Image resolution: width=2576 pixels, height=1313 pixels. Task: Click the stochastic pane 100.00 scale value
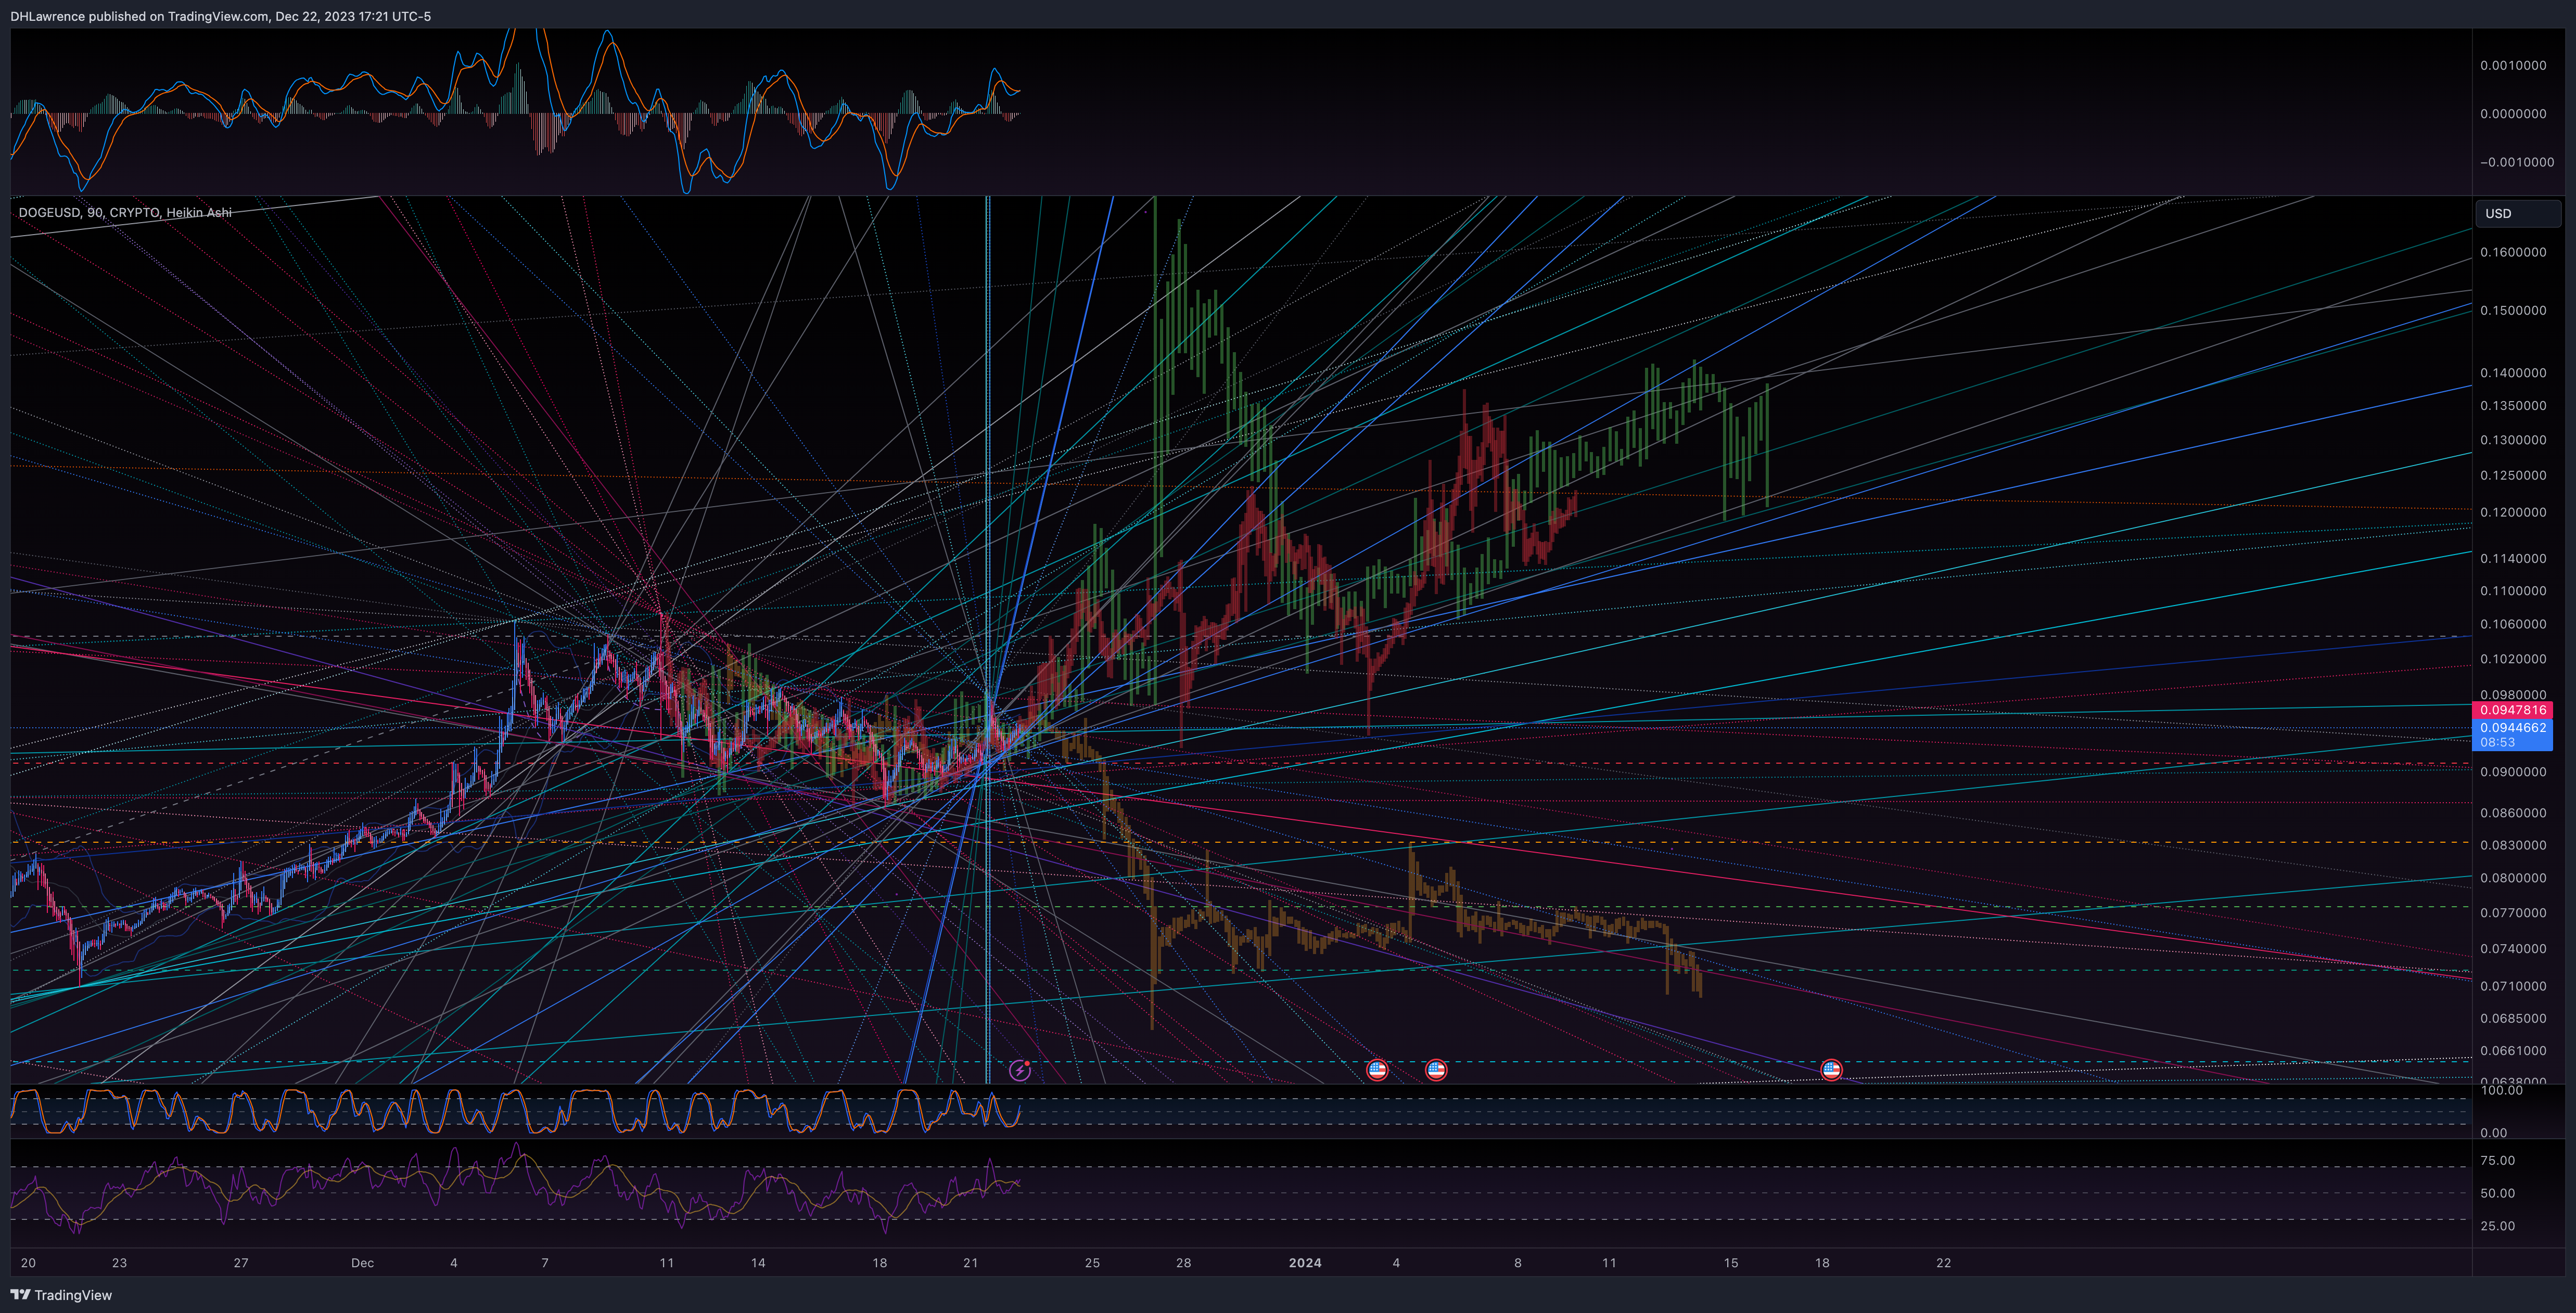(x=2502, y=1090)
